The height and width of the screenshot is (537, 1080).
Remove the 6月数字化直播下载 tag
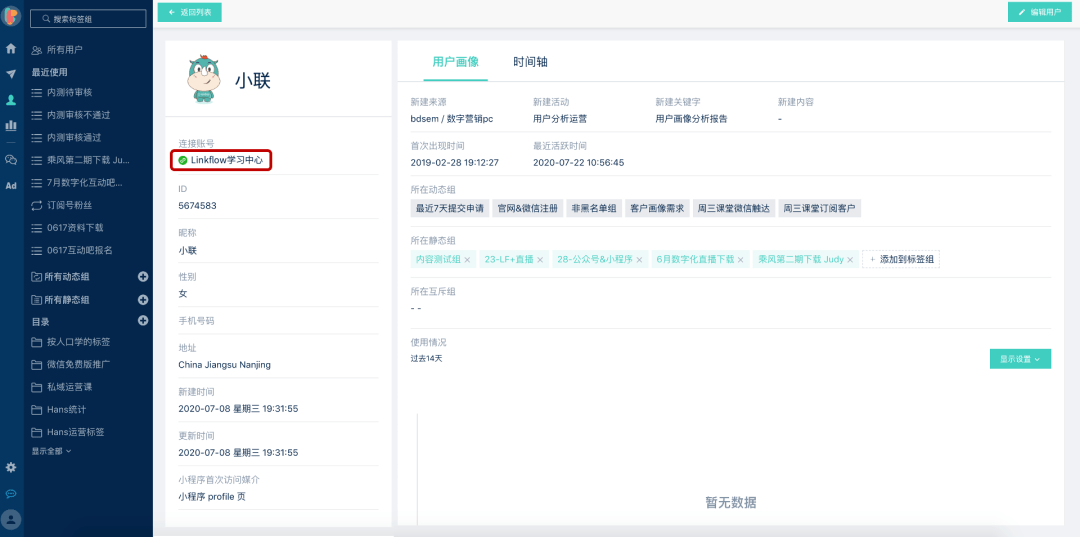(x=741, y=260)
